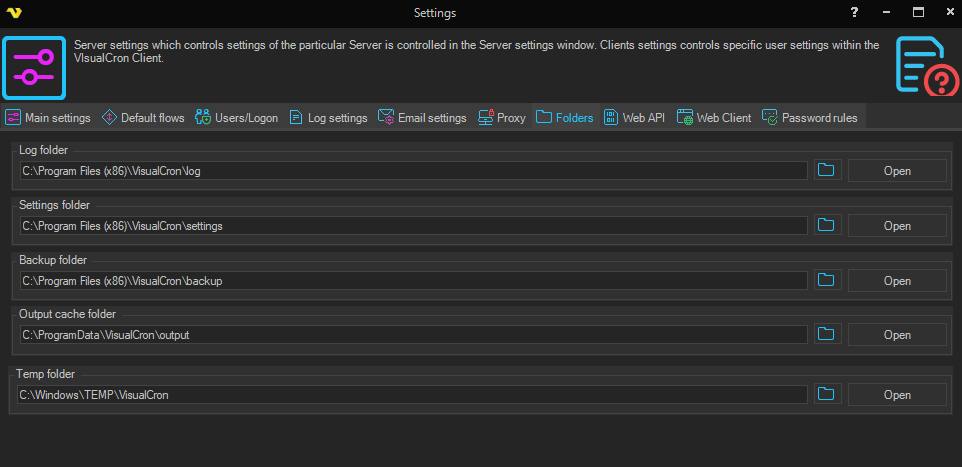Click the Backup folder path field
This screenshot has height=467, width=962.
pyautogui.click(x=412, y=281)
